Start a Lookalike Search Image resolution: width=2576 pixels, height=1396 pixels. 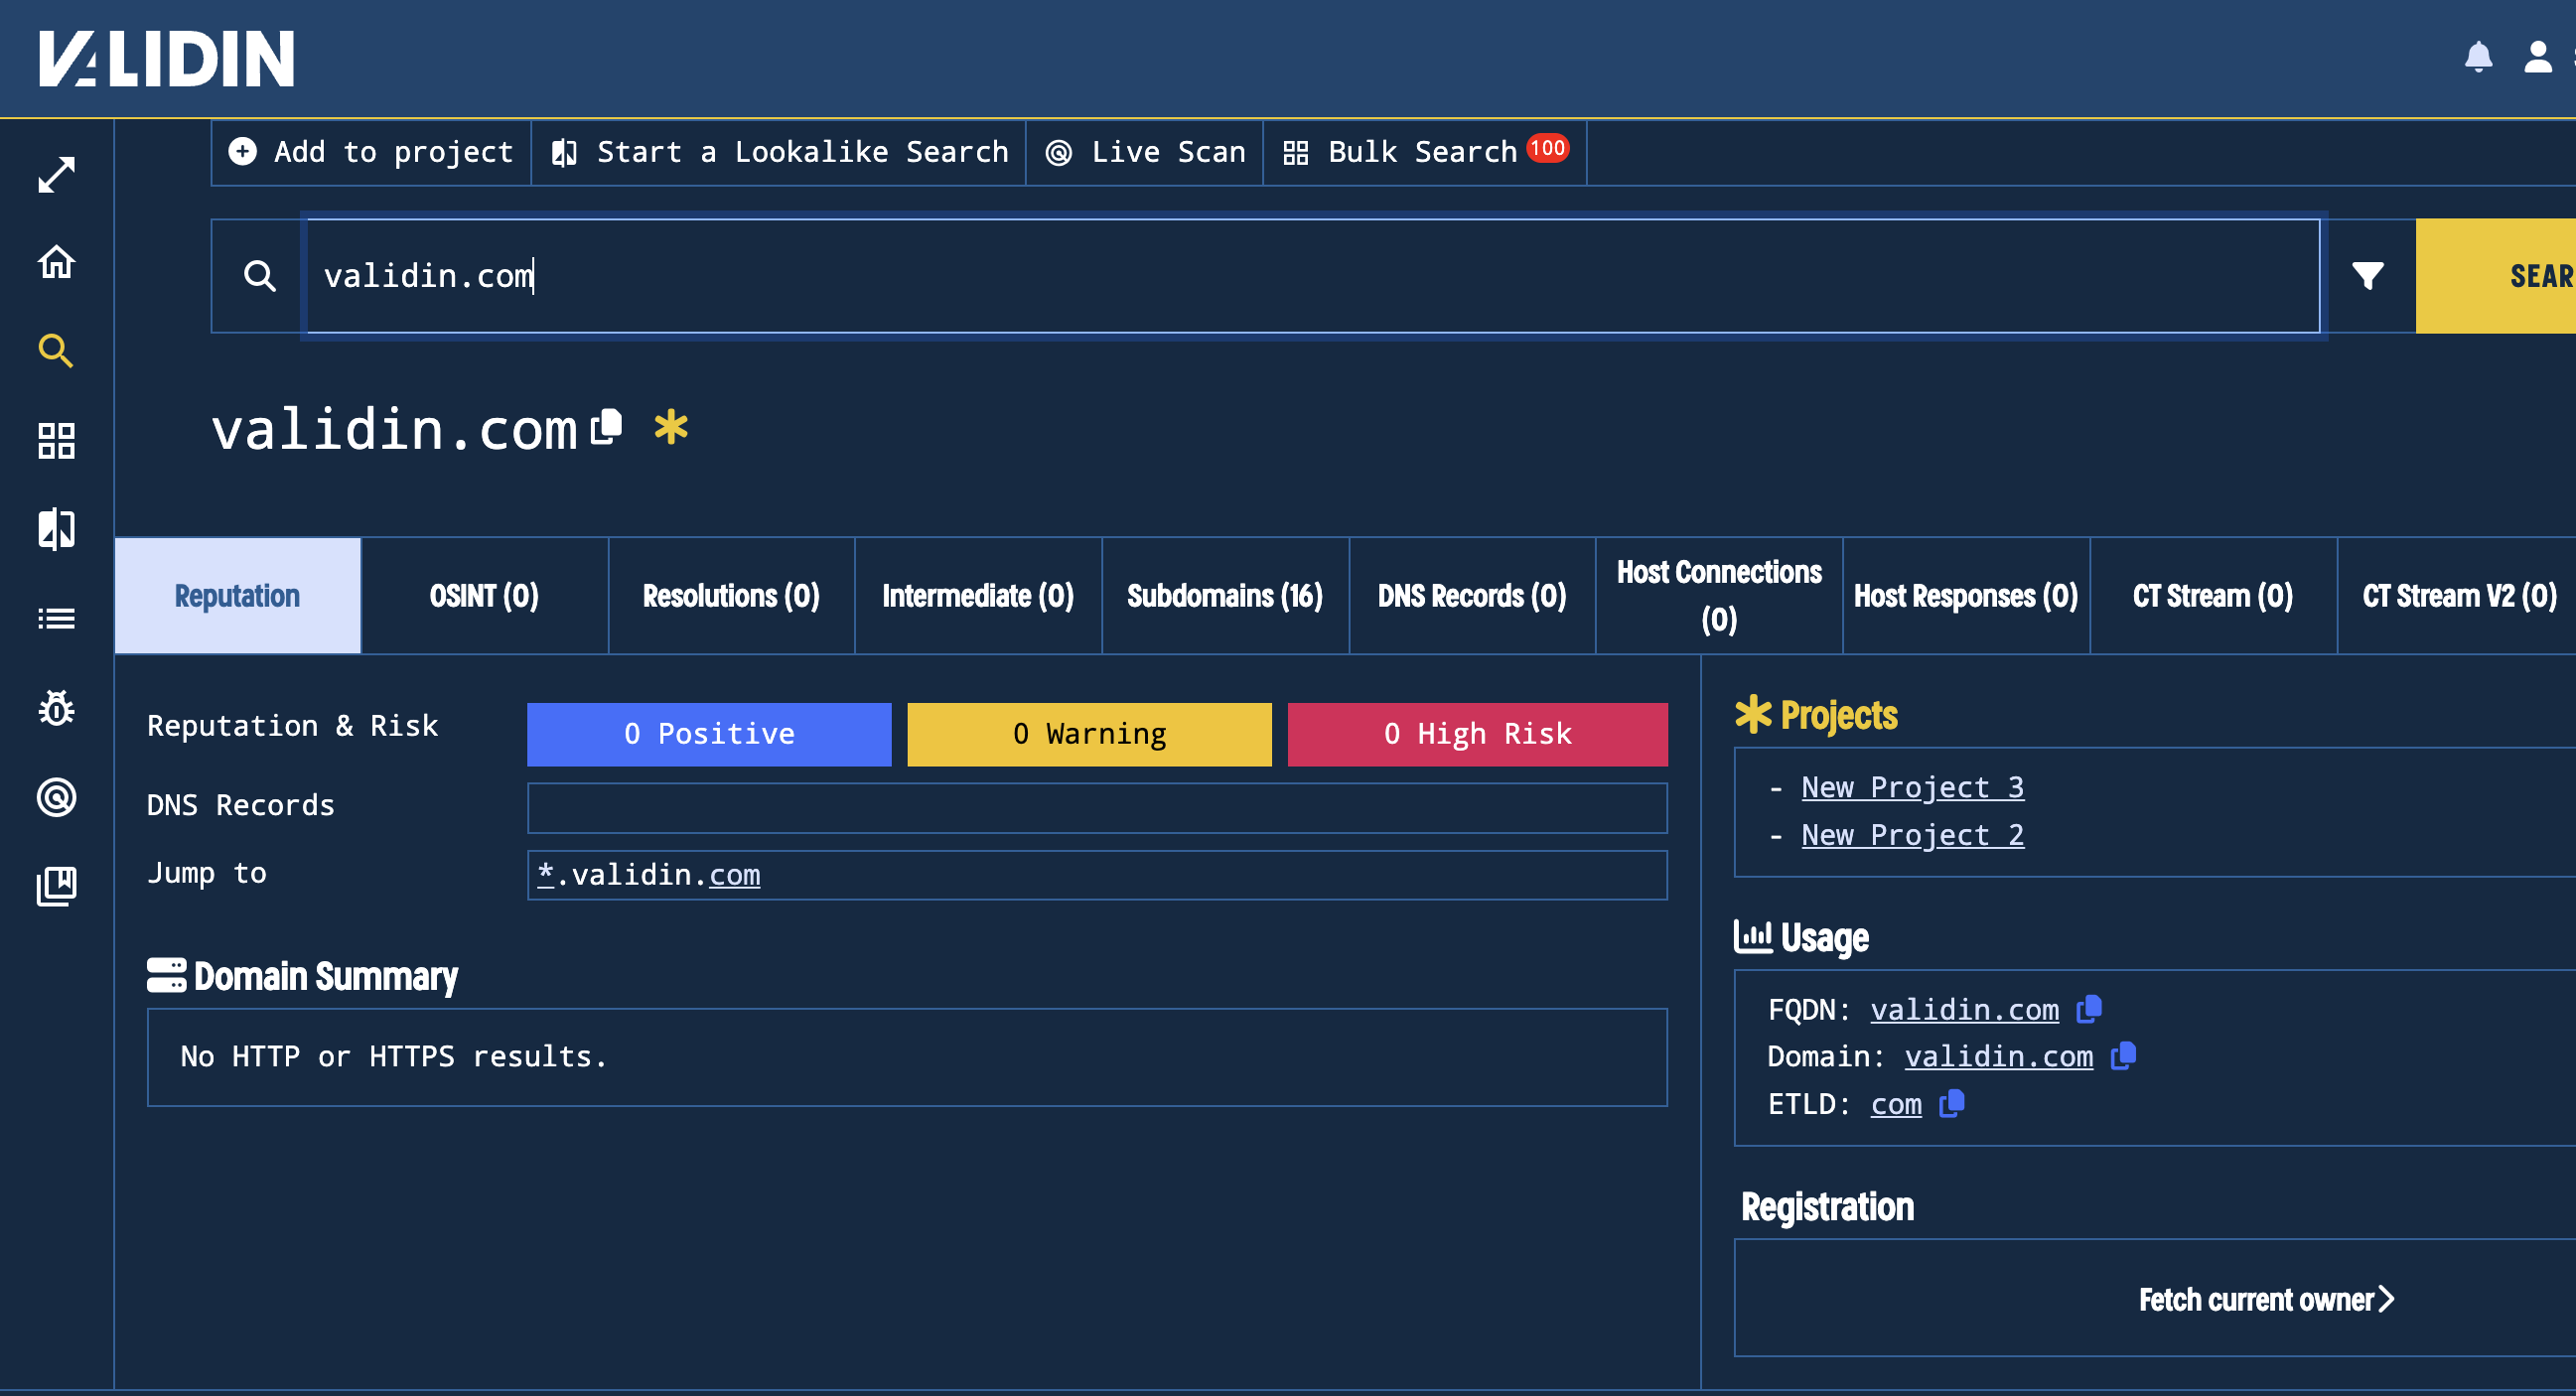click(779, 152)
